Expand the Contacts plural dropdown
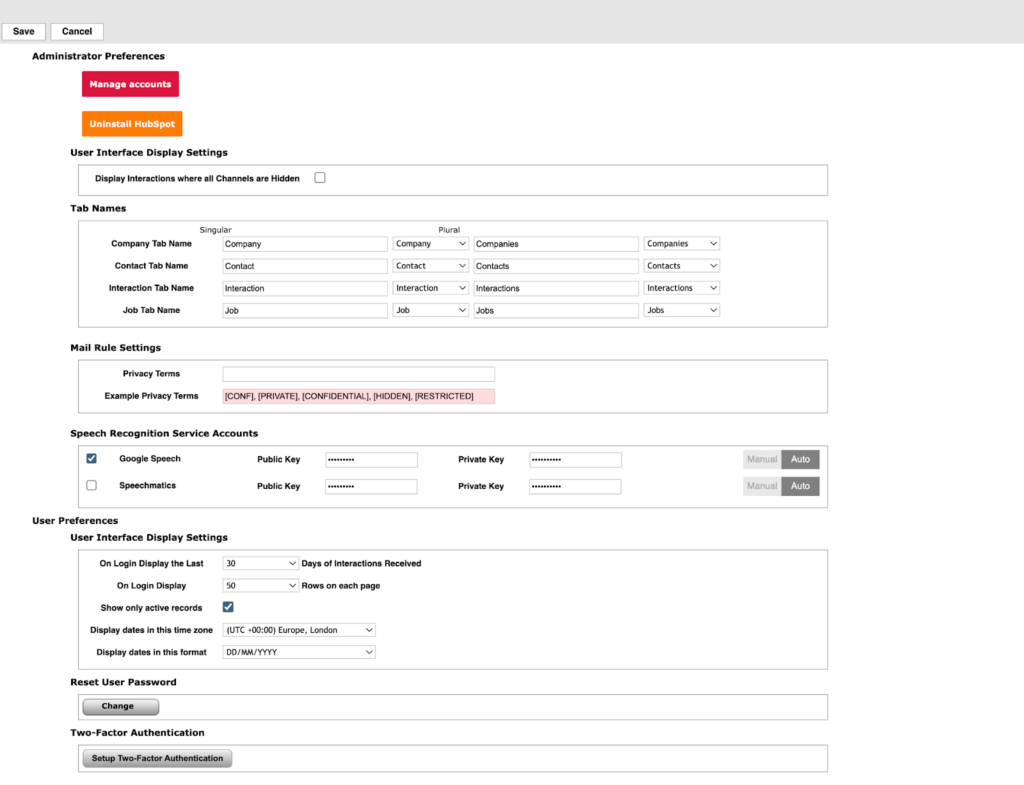Image resolution: width=1024 pixels, height=785 pixels. [681, 266]
